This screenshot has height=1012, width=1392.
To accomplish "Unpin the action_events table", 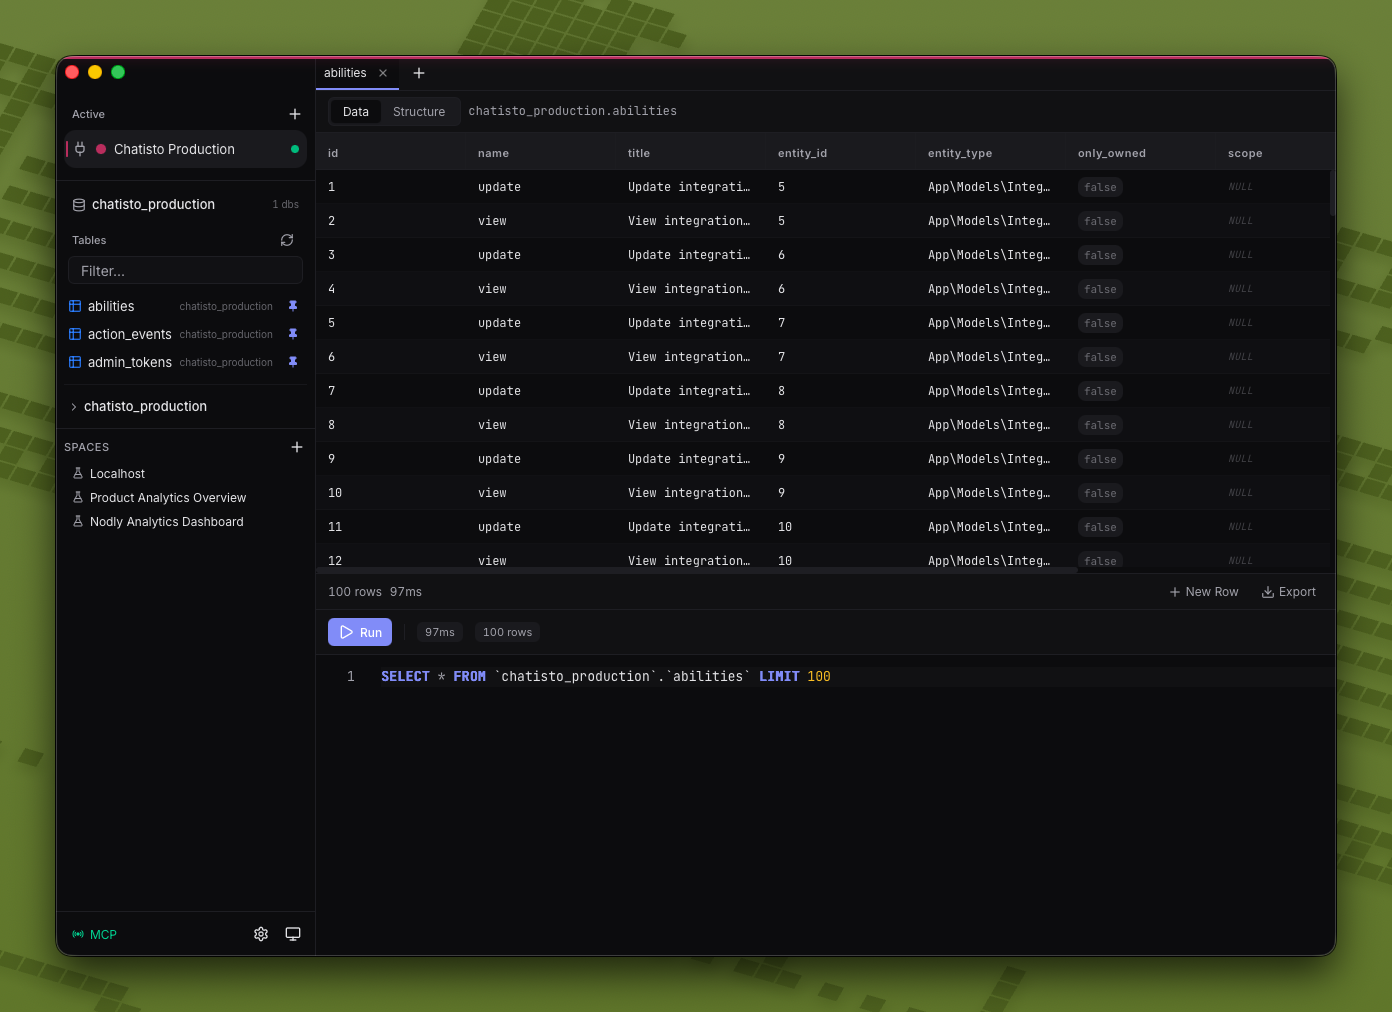I will pos(293,334).
